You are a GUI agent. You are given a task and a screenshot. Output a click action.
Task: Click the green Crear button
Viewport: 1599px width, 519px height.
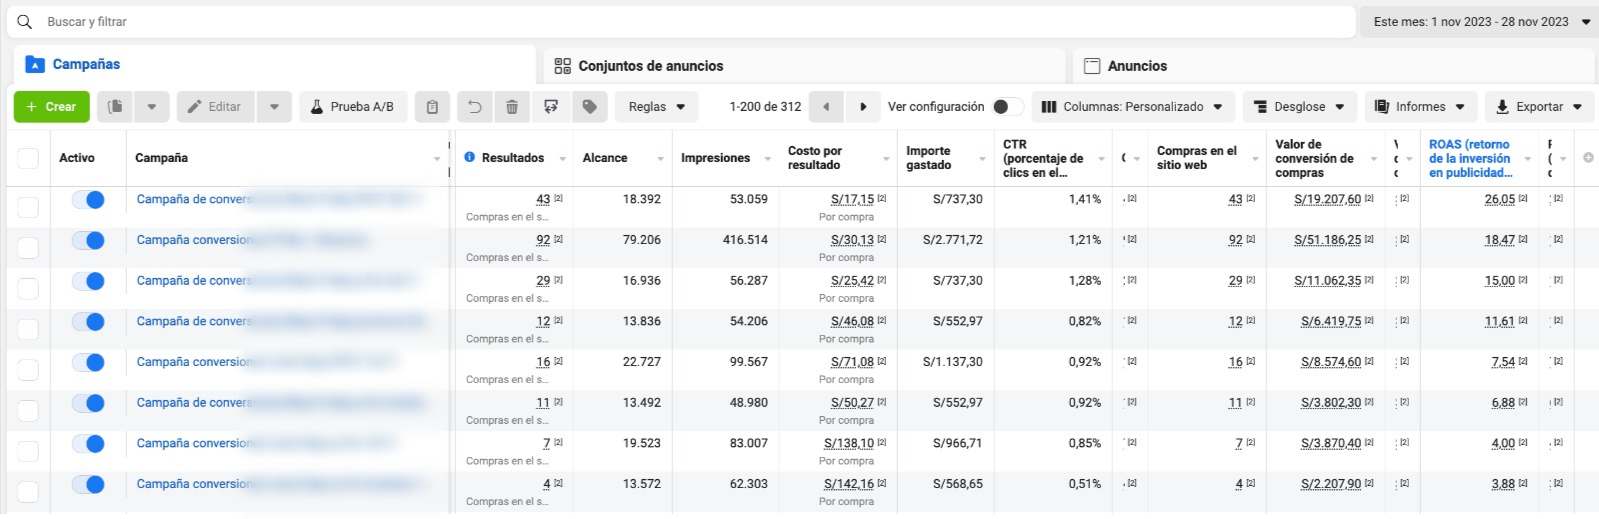(x=52, y=107)
